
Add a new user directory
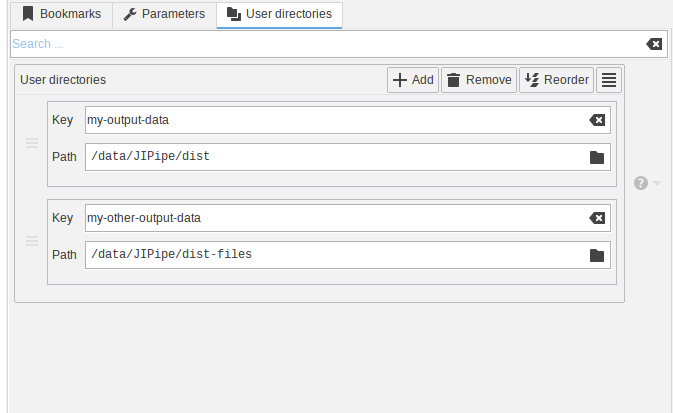(x=413, y=80)
